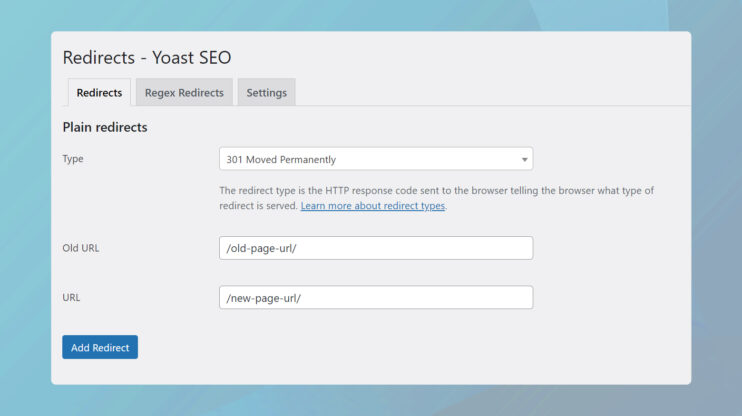Switch to the Redirects tab
The height and width of the screenshot is (416, 742).
tap(99, 92)
